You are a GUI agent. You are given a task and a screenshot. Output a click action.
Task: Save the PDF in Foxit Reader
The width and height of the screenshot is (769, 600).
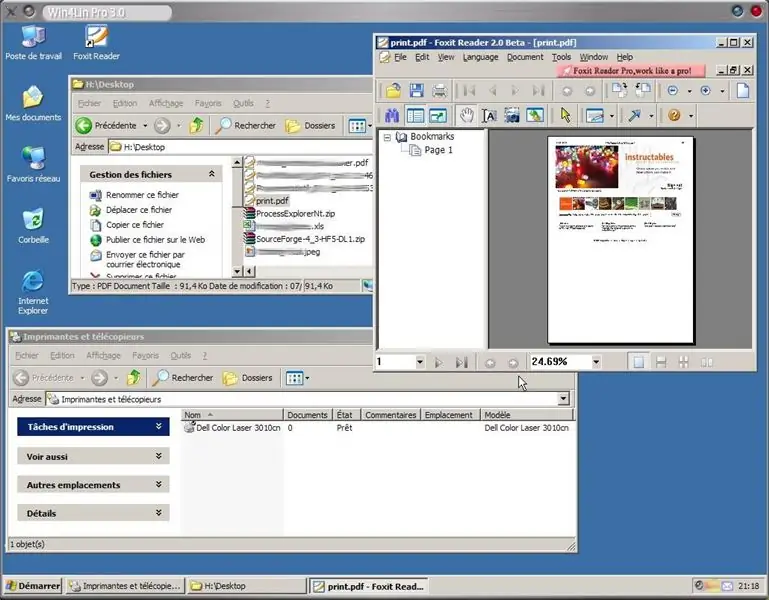416,91
